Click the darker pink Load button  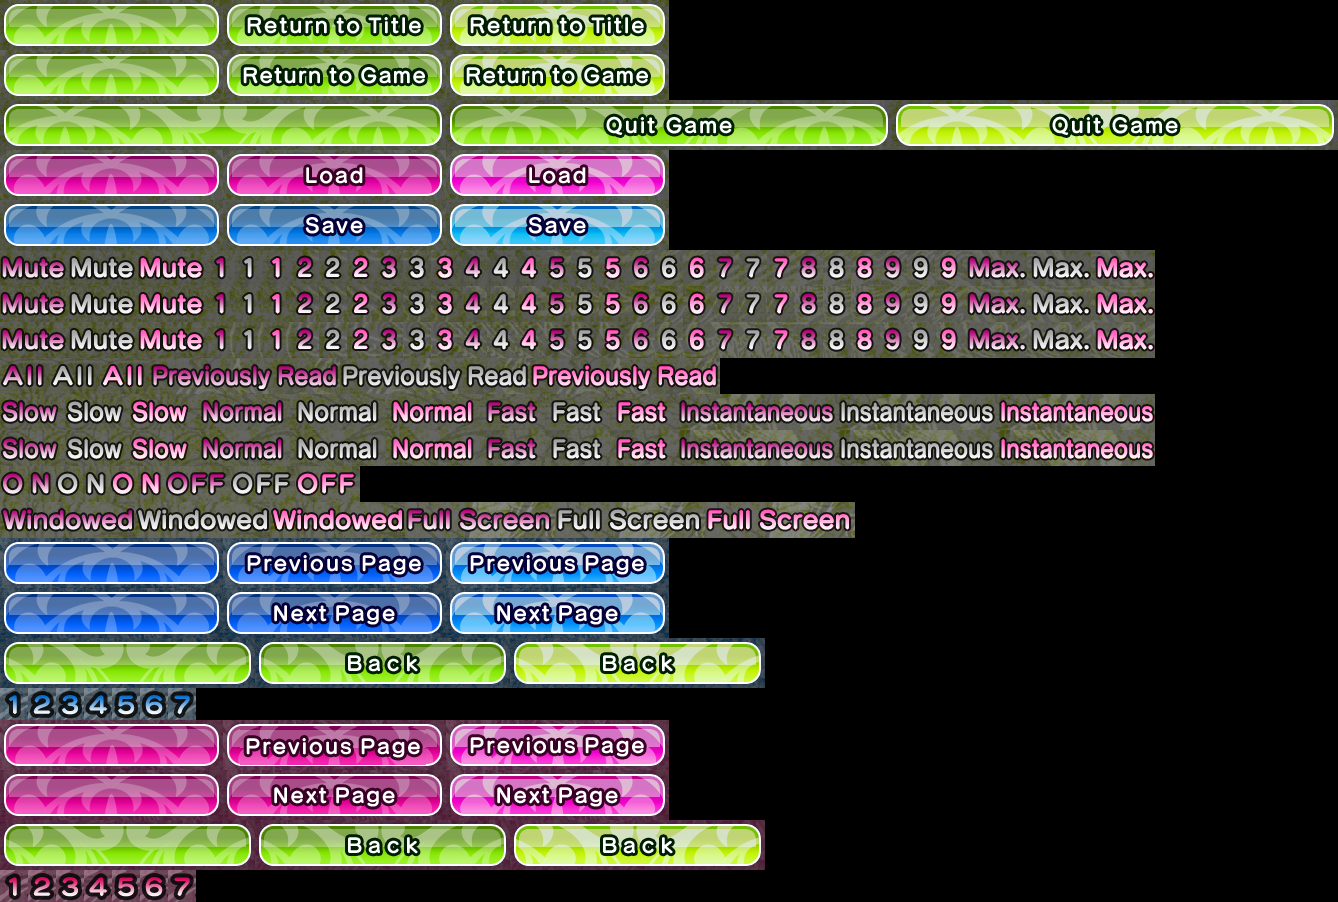(334, 176)
